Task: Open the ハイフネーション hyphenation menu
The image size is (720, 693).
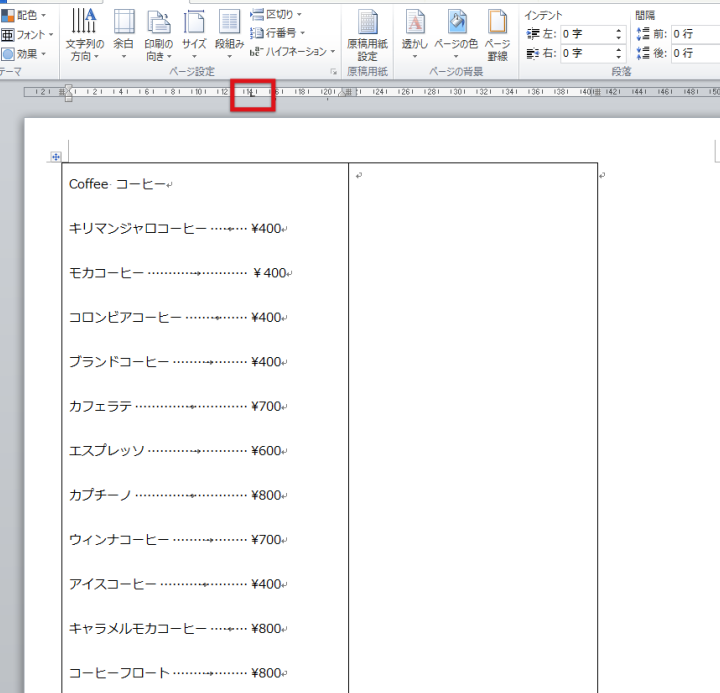Action: [x=292, y=51]
